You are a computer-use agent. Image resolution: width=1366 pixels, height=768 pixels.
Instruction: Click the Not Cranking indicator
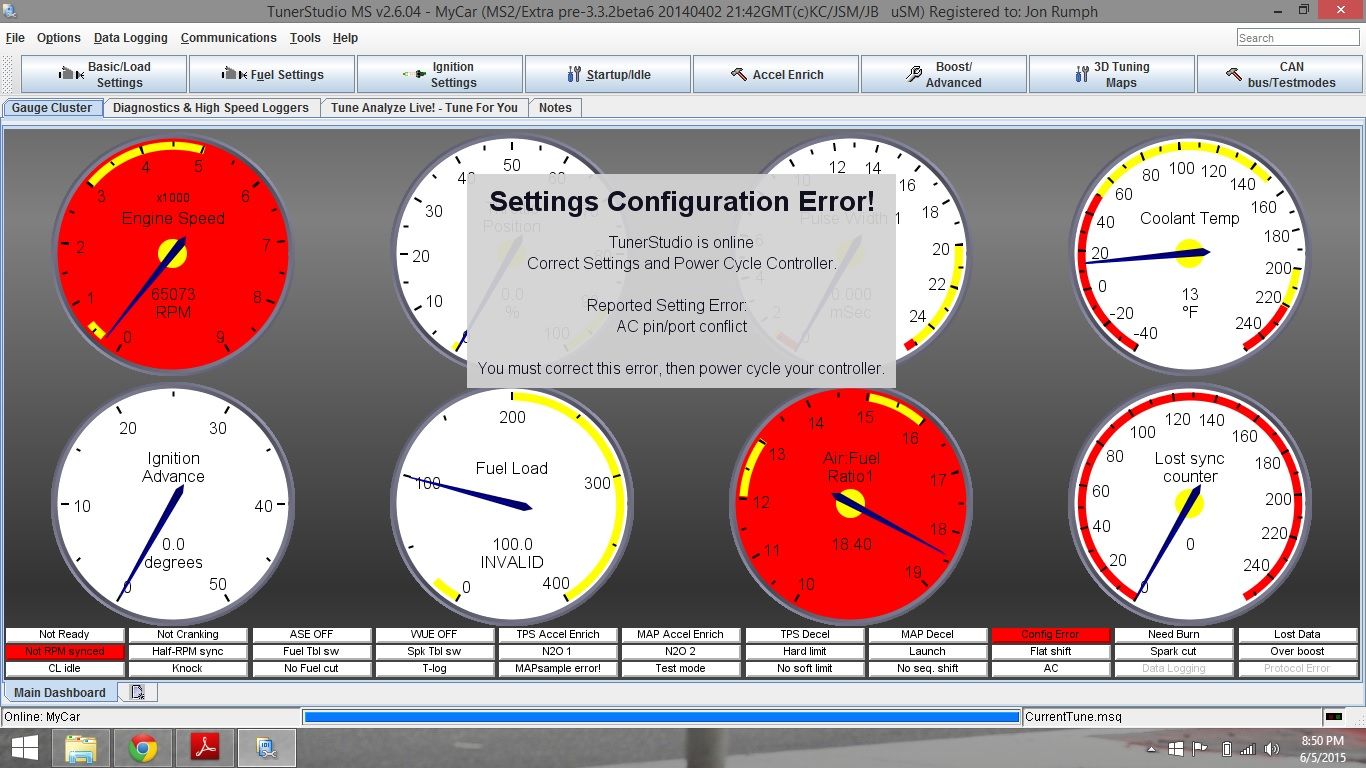pyautogui.click(x=188, y=635)
